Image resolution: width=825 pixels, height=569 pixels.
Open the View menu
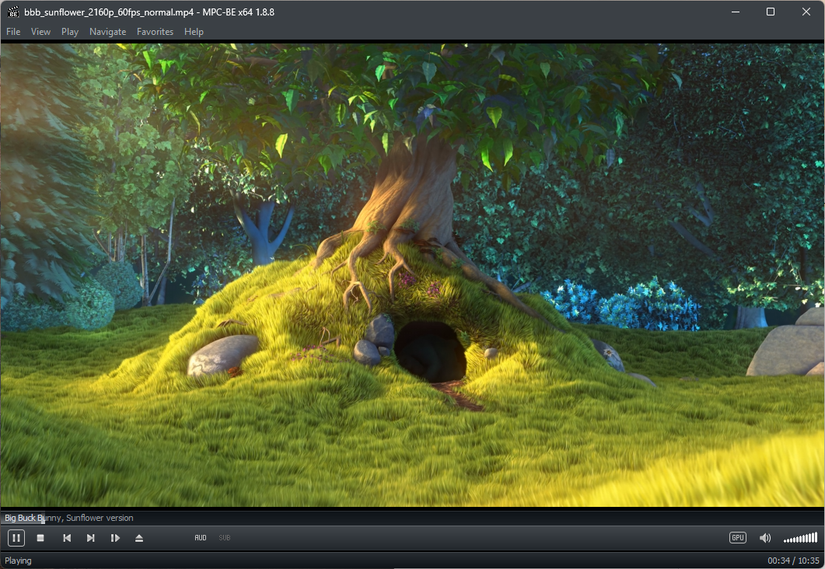pos(41,32)
